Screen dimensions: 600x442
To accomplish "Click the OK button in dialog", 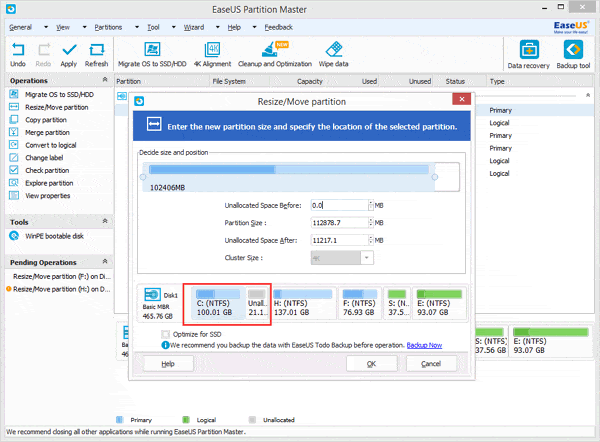I will [x=372, y=364].
